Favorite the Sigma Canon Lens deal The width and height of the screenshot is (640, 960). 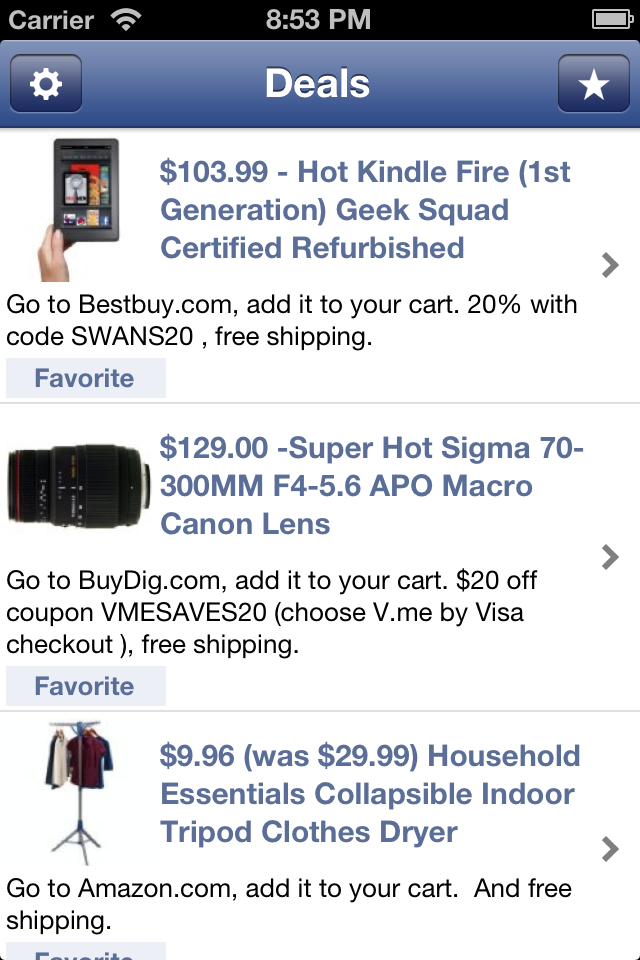click(85, 686)
